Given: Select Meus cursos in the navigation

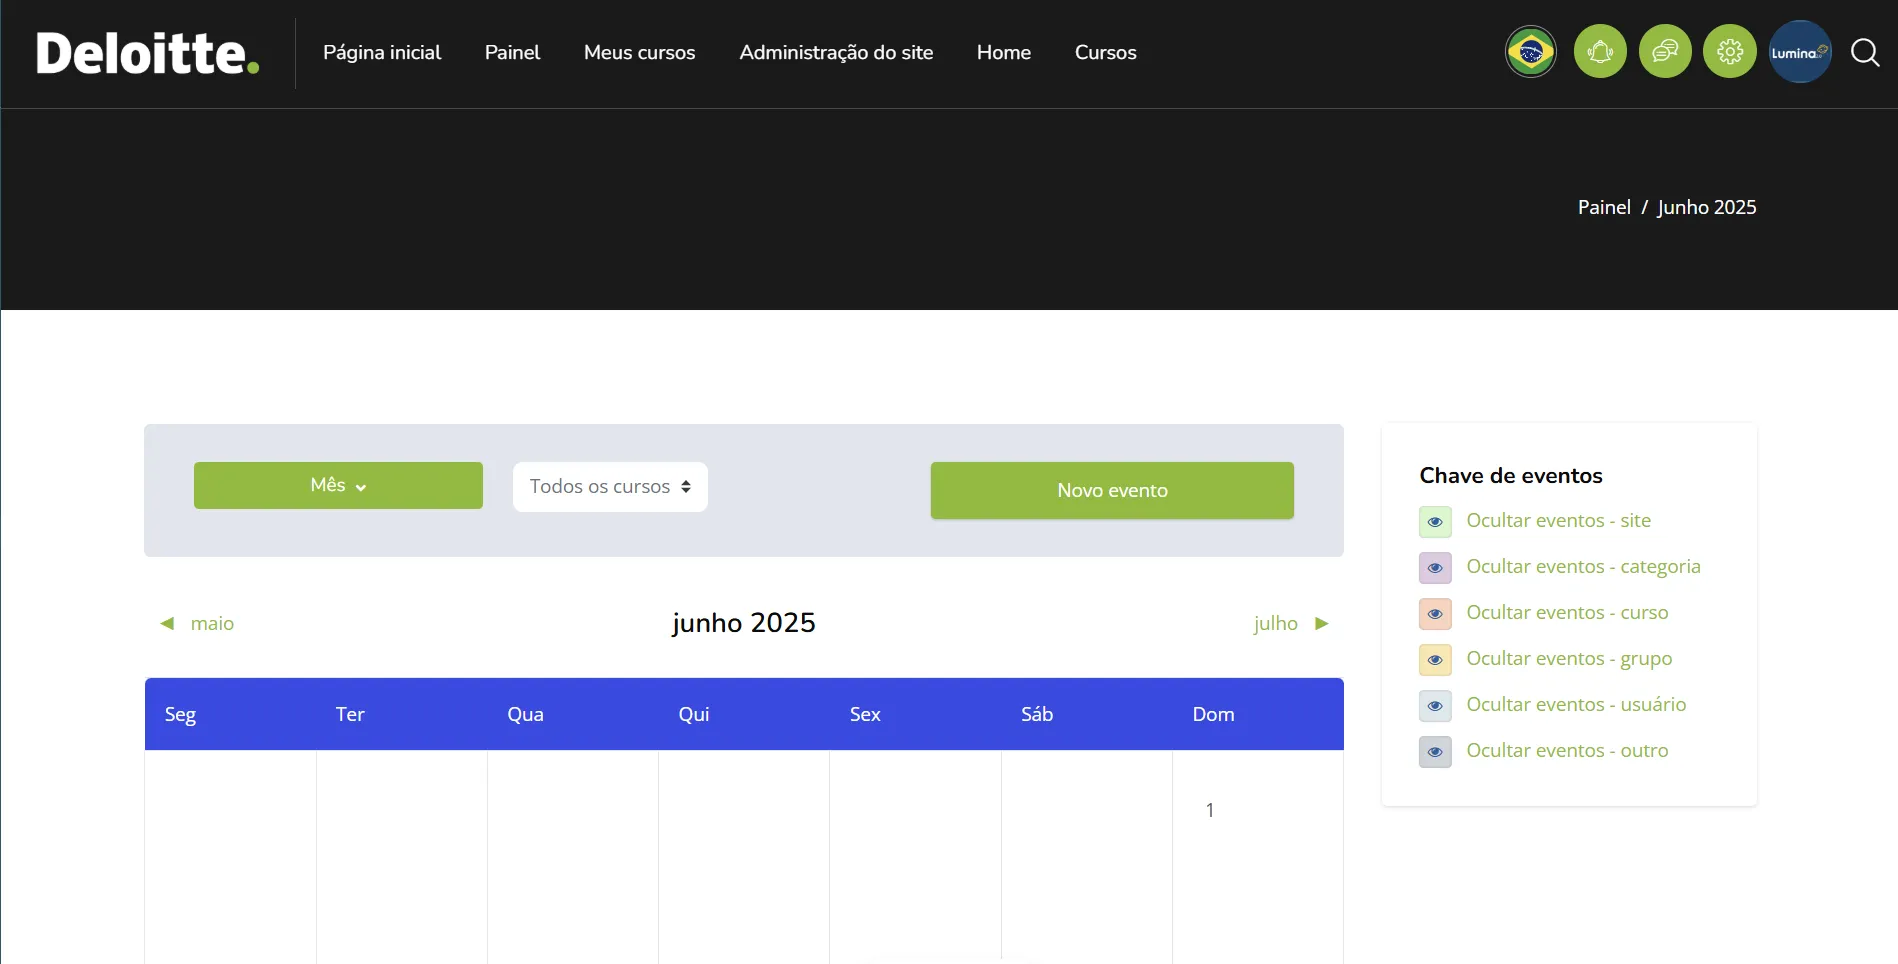Looking at the screenshot, I should 639,52.
